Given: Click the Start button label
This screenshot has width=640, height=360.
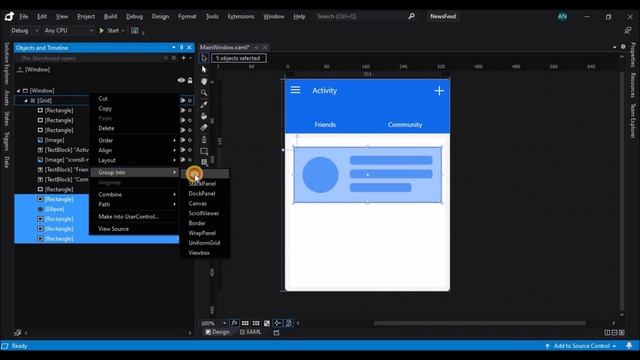Looking at the screenshot, I should coord(113,31).
